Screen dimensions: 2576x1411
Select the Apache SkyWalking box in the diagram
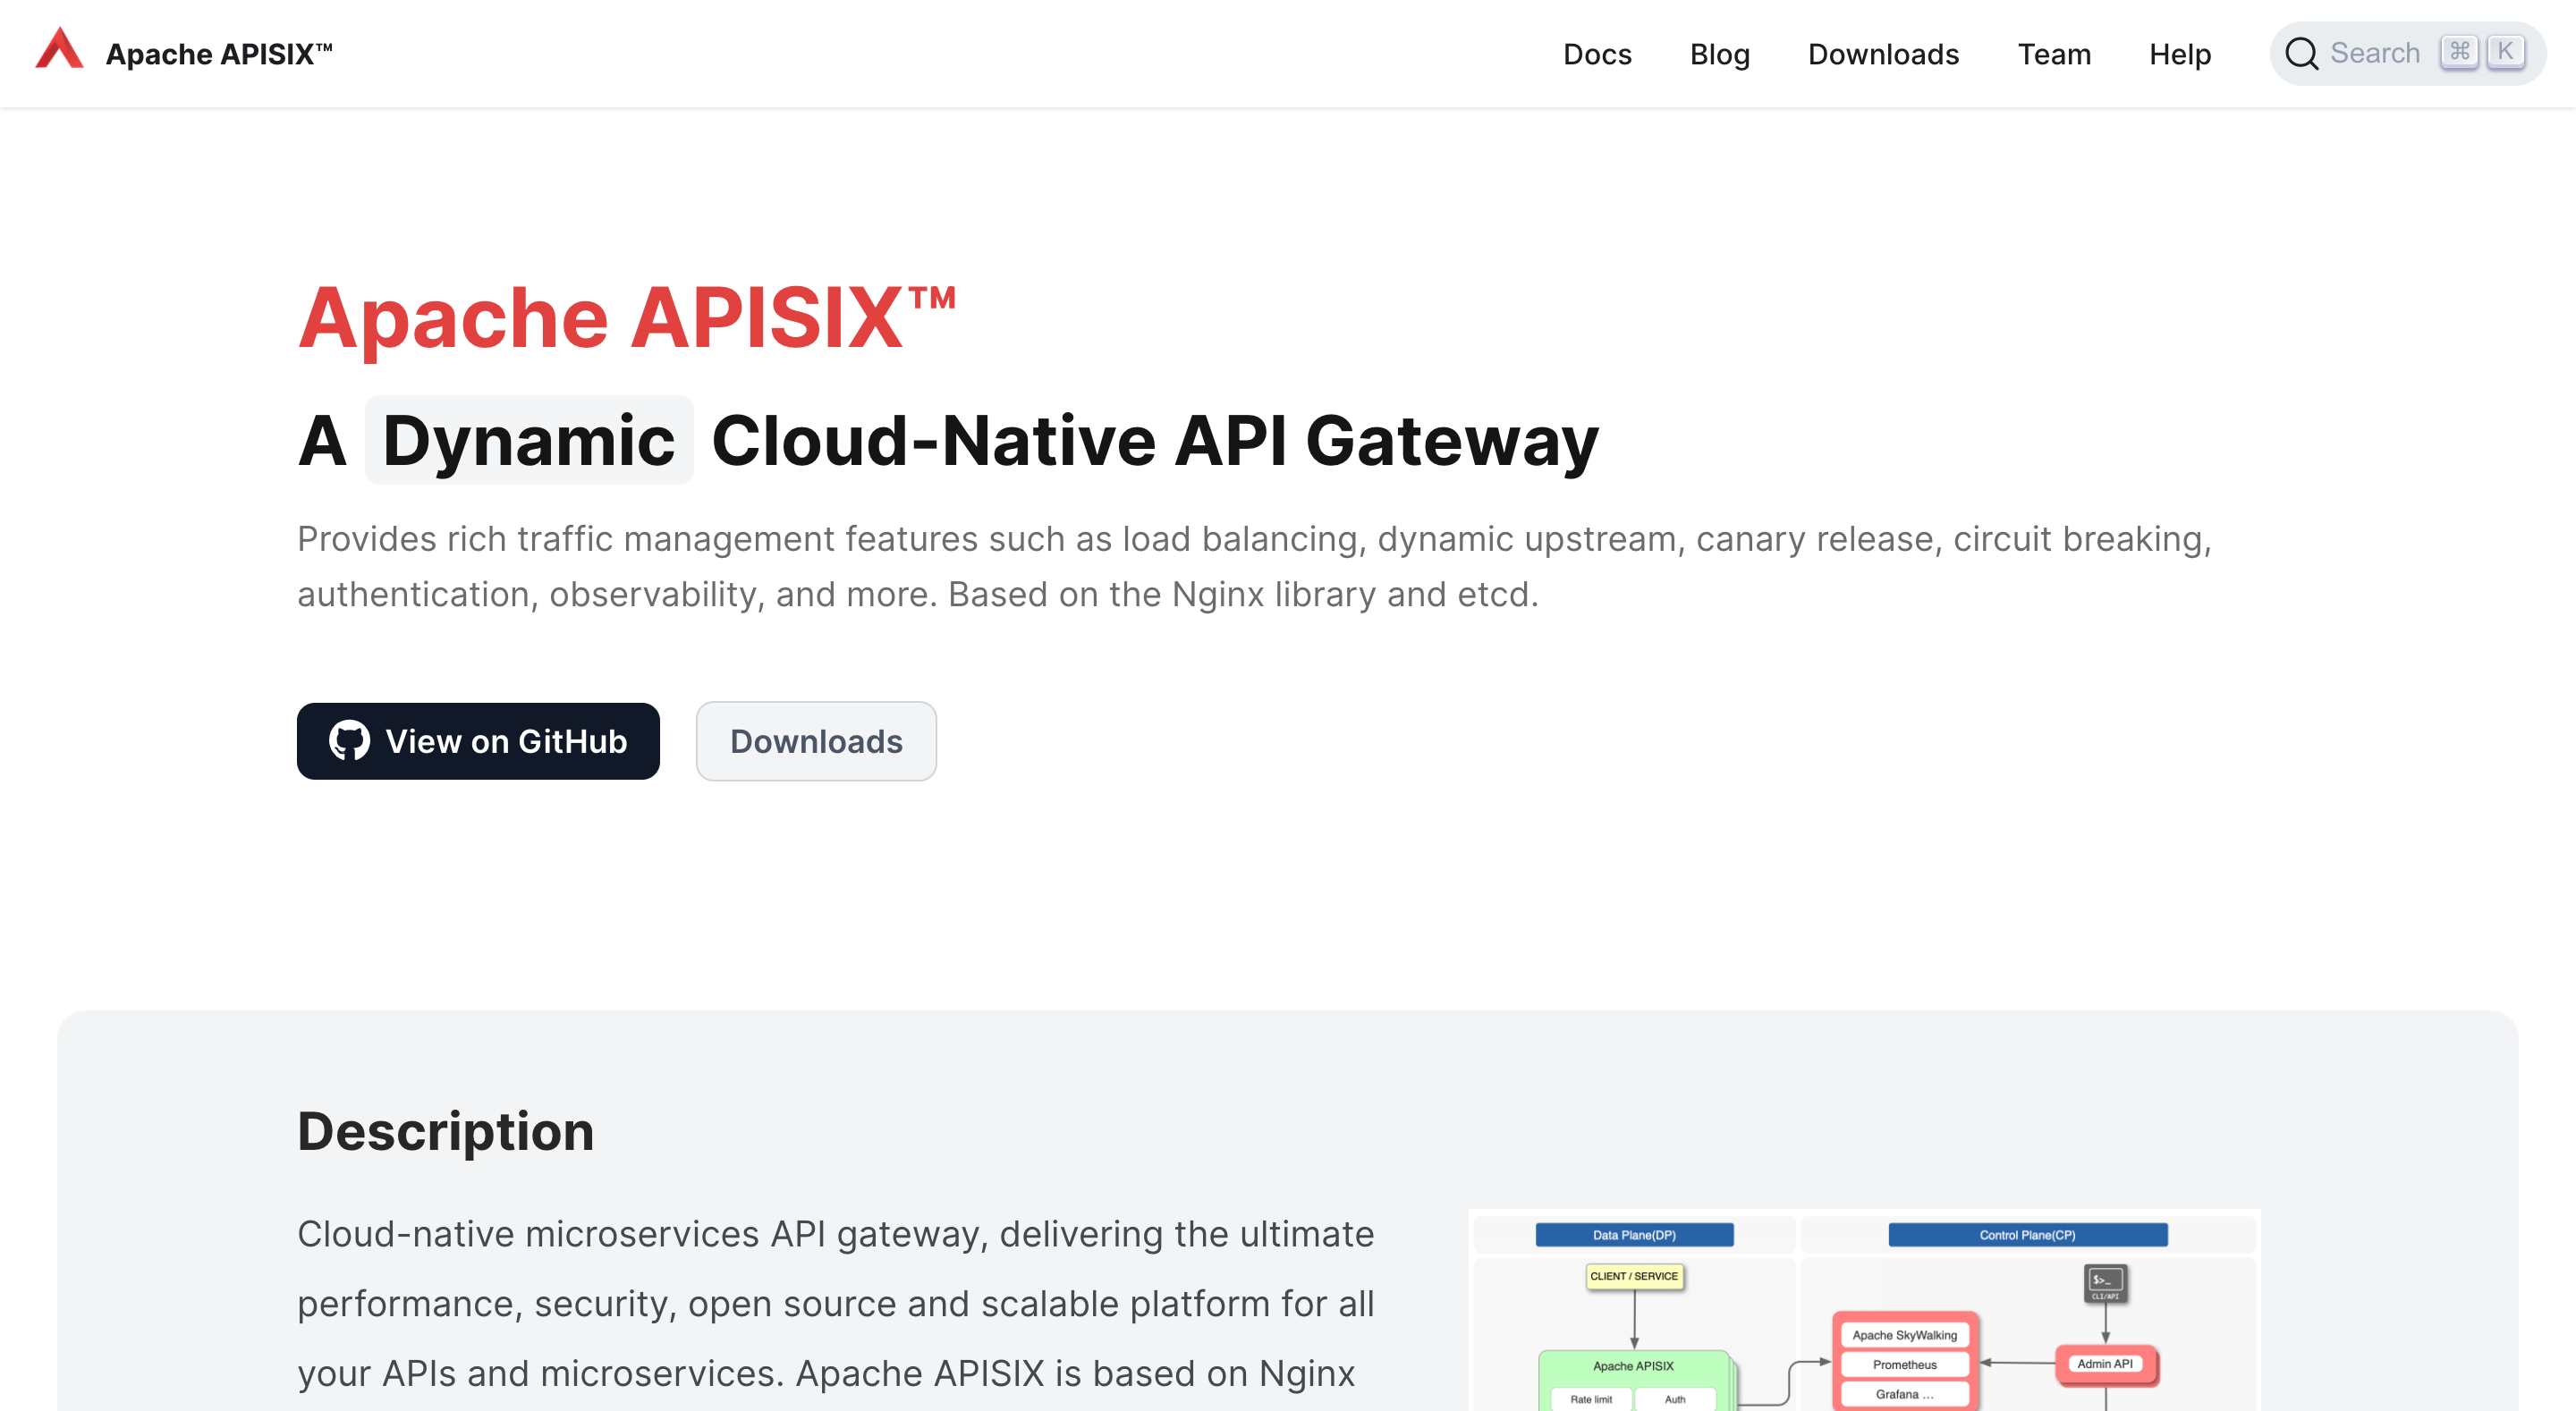[1904, 1334]
